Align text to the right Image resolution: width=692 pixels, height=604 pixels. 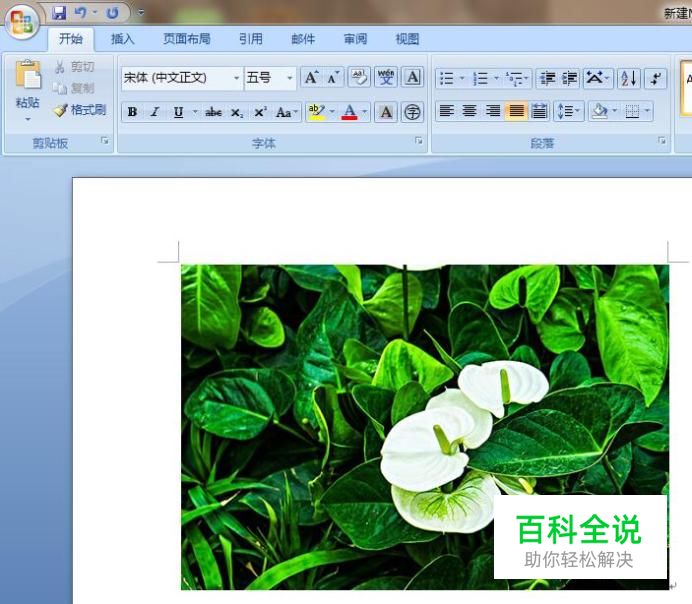pos(493,111)
